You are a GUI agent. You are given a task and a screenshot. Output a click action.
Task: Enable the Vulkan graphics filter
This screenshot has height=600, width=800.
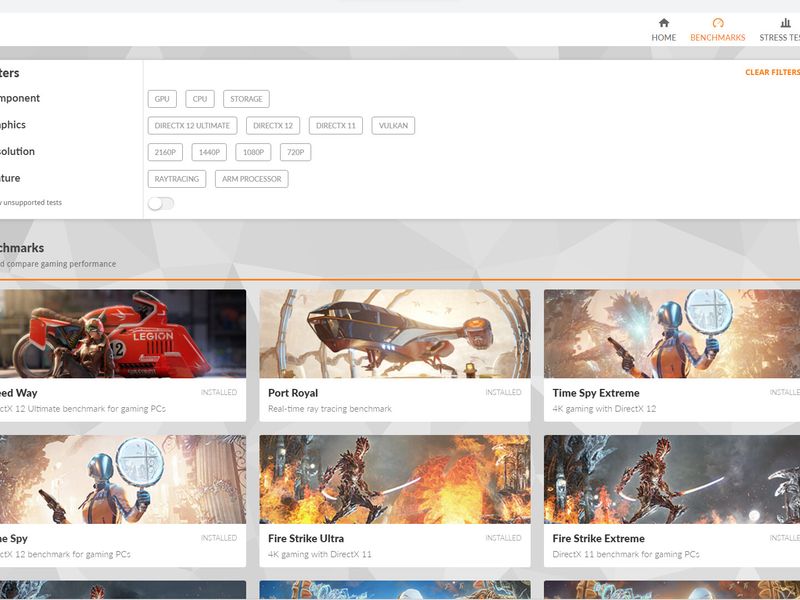pyautogui.click(x=393, y=126)
